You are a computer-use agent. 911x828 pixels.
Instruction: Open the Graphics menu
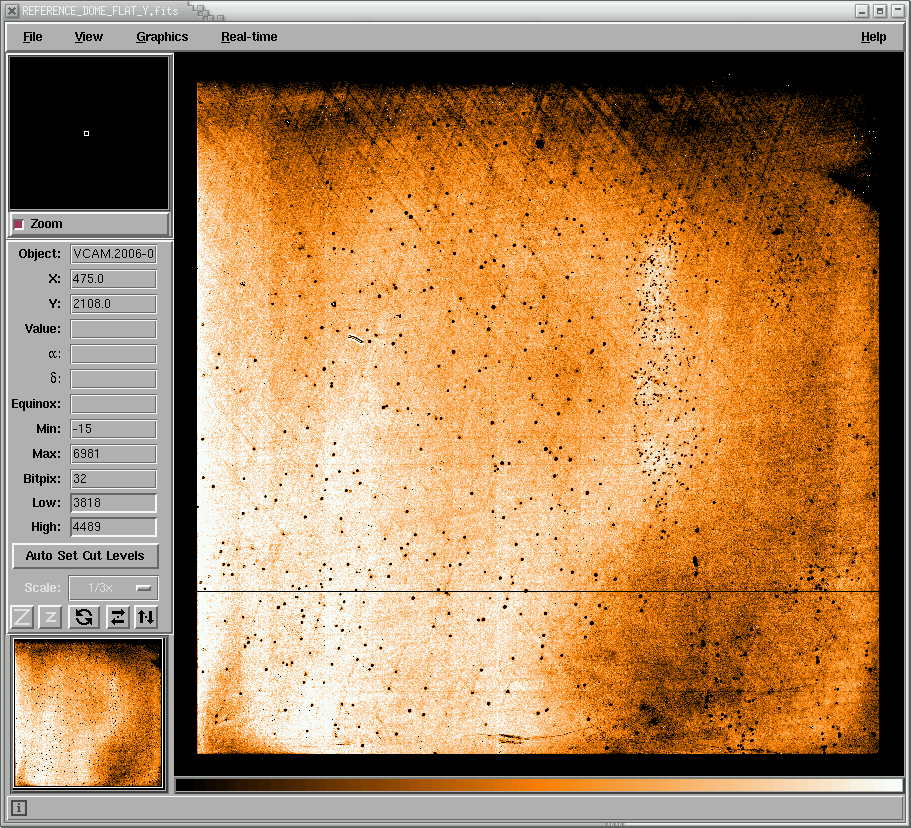pos(162,37)
